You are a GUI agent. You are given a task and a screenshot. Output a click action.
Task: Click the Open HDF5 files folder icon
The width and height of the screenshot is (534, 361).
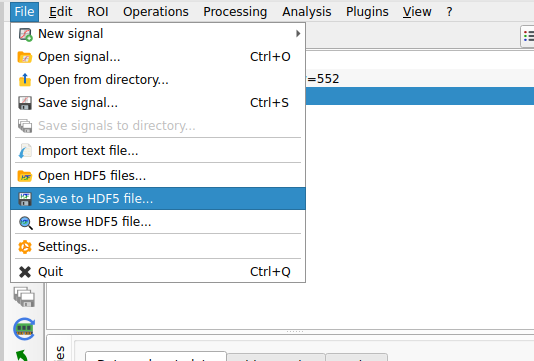25,176
